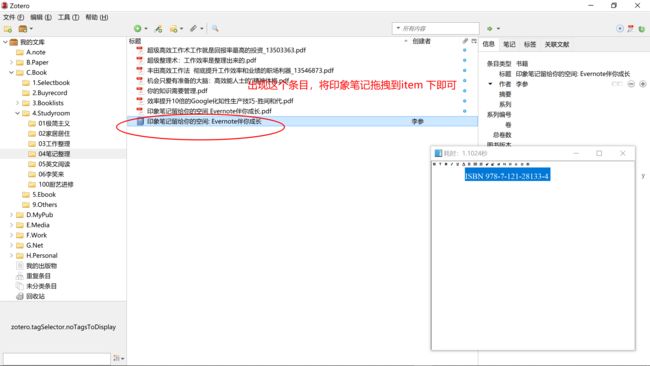The image size is (650, 366).
Task: Click the minus button to remove the author
Action: click(631, 84)
